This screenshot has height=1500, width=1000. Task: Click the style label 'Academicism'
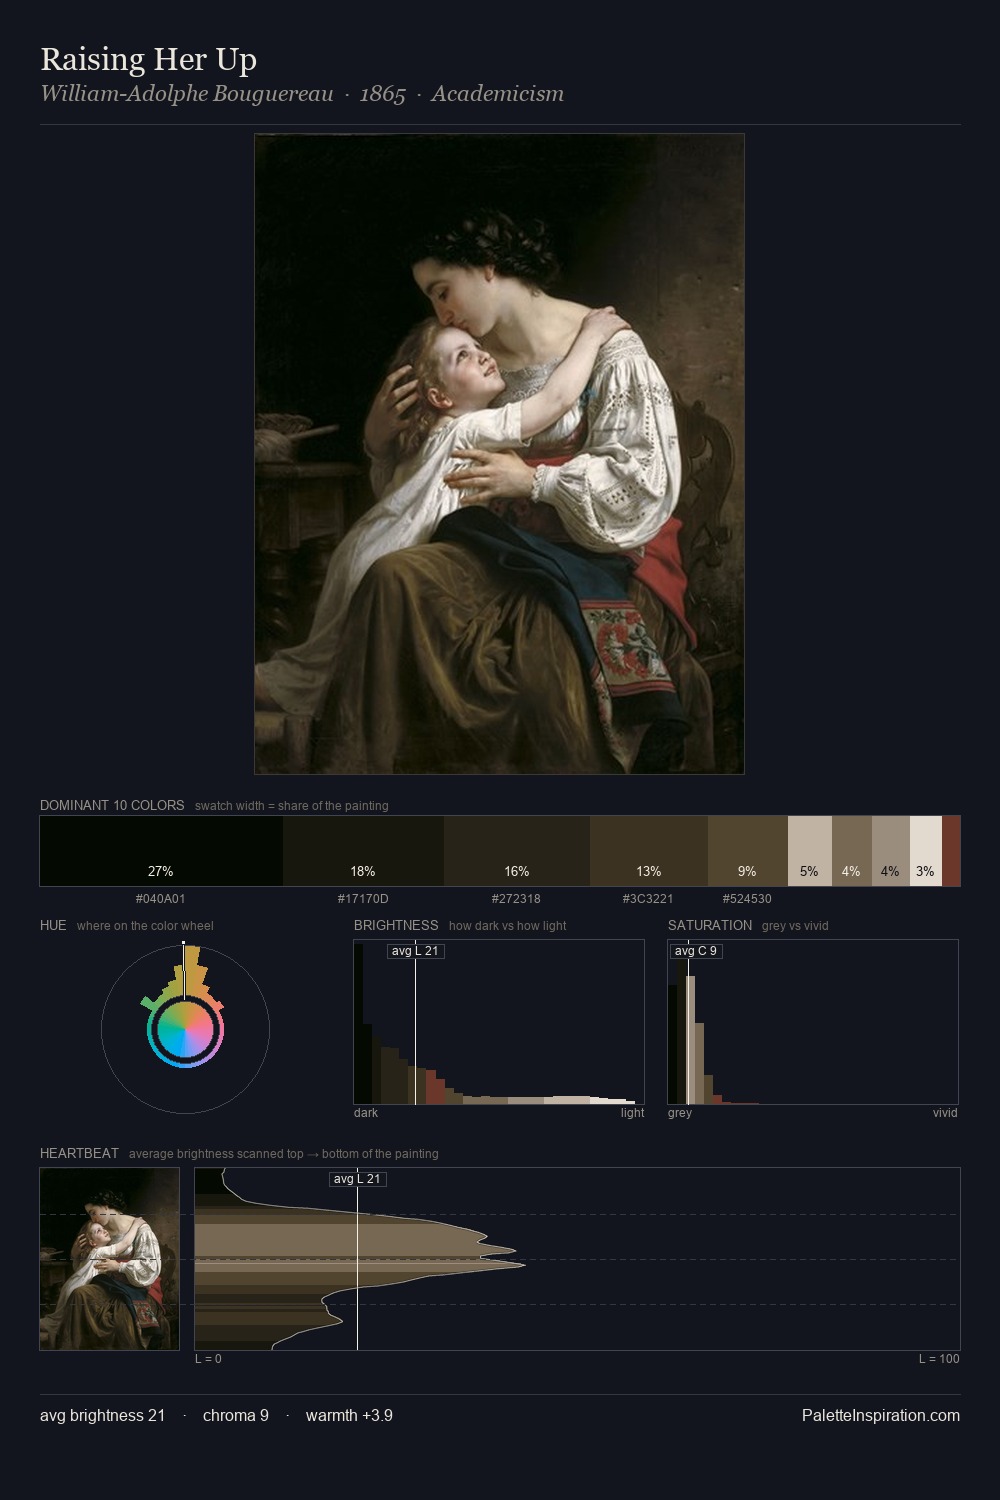tap(498, 94)
